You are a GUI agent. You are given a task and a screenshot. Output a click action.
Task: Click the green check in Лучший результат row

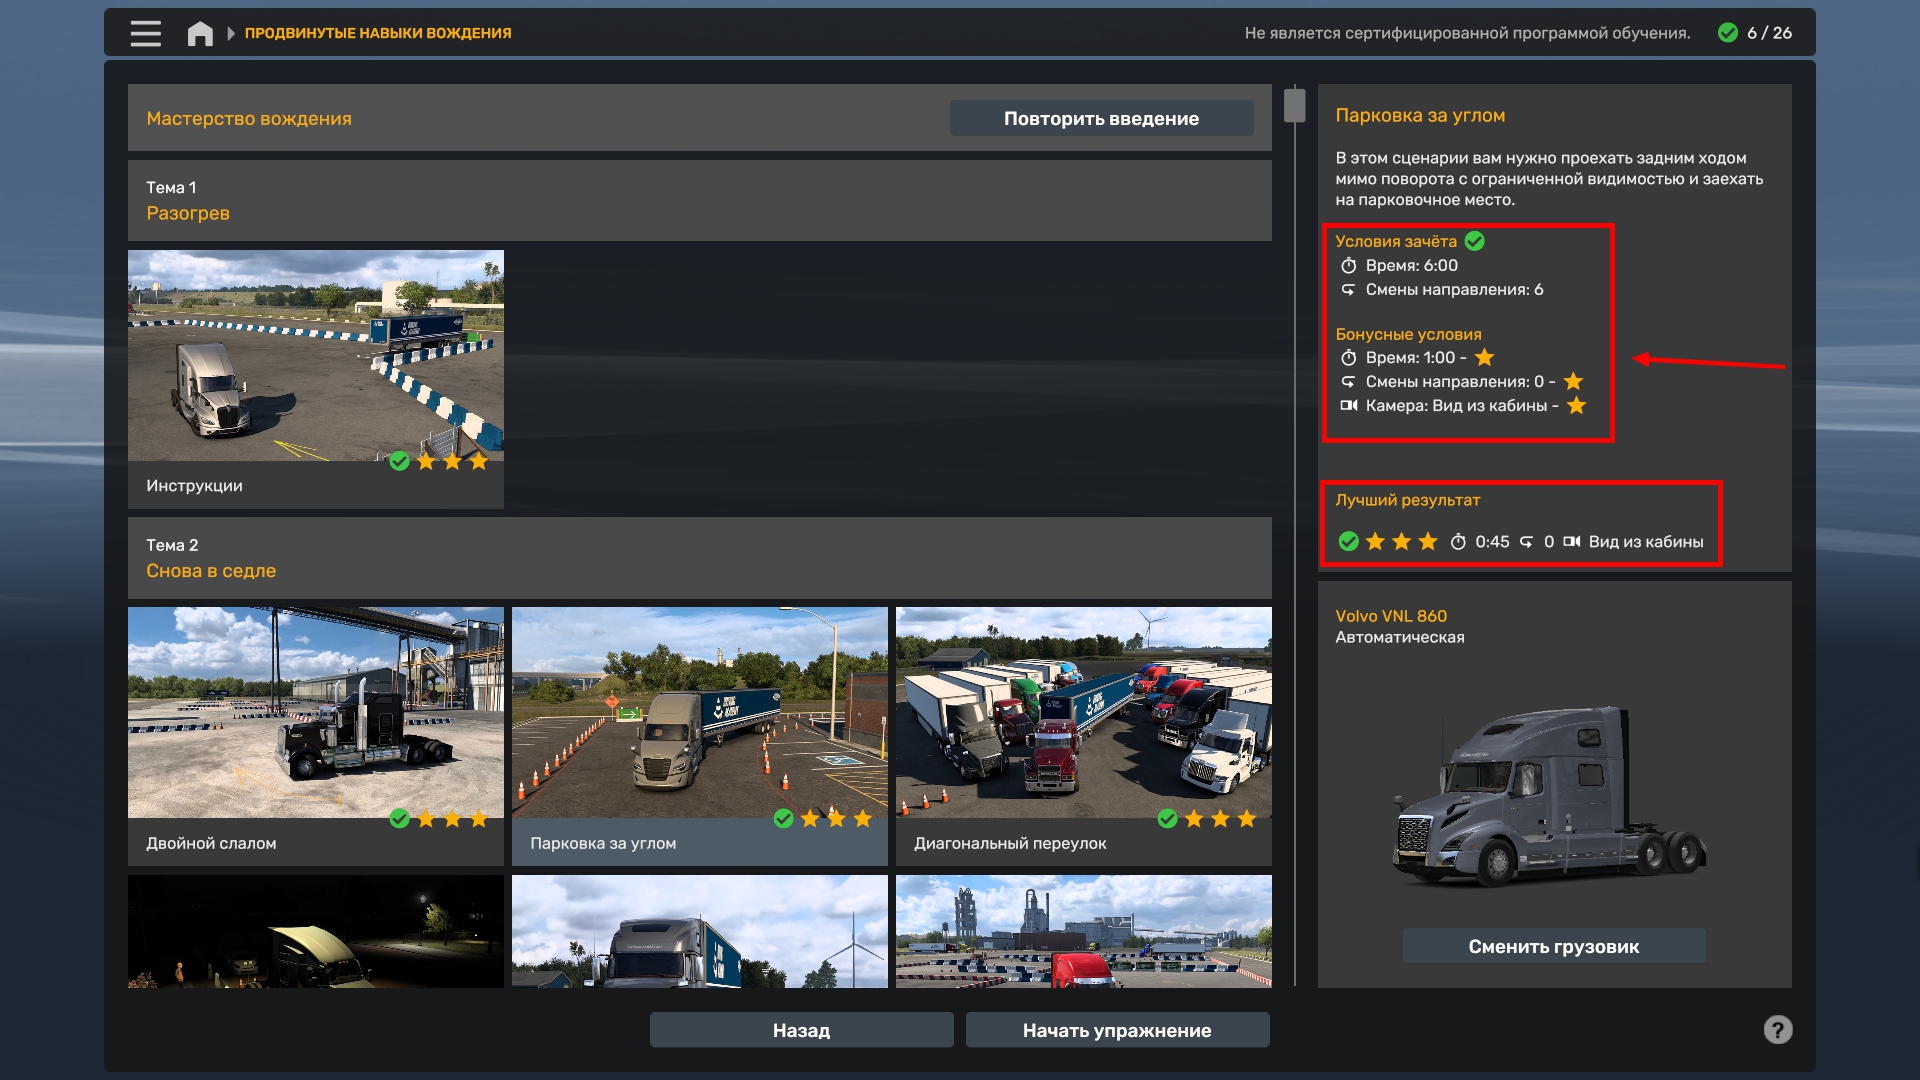1348,541
